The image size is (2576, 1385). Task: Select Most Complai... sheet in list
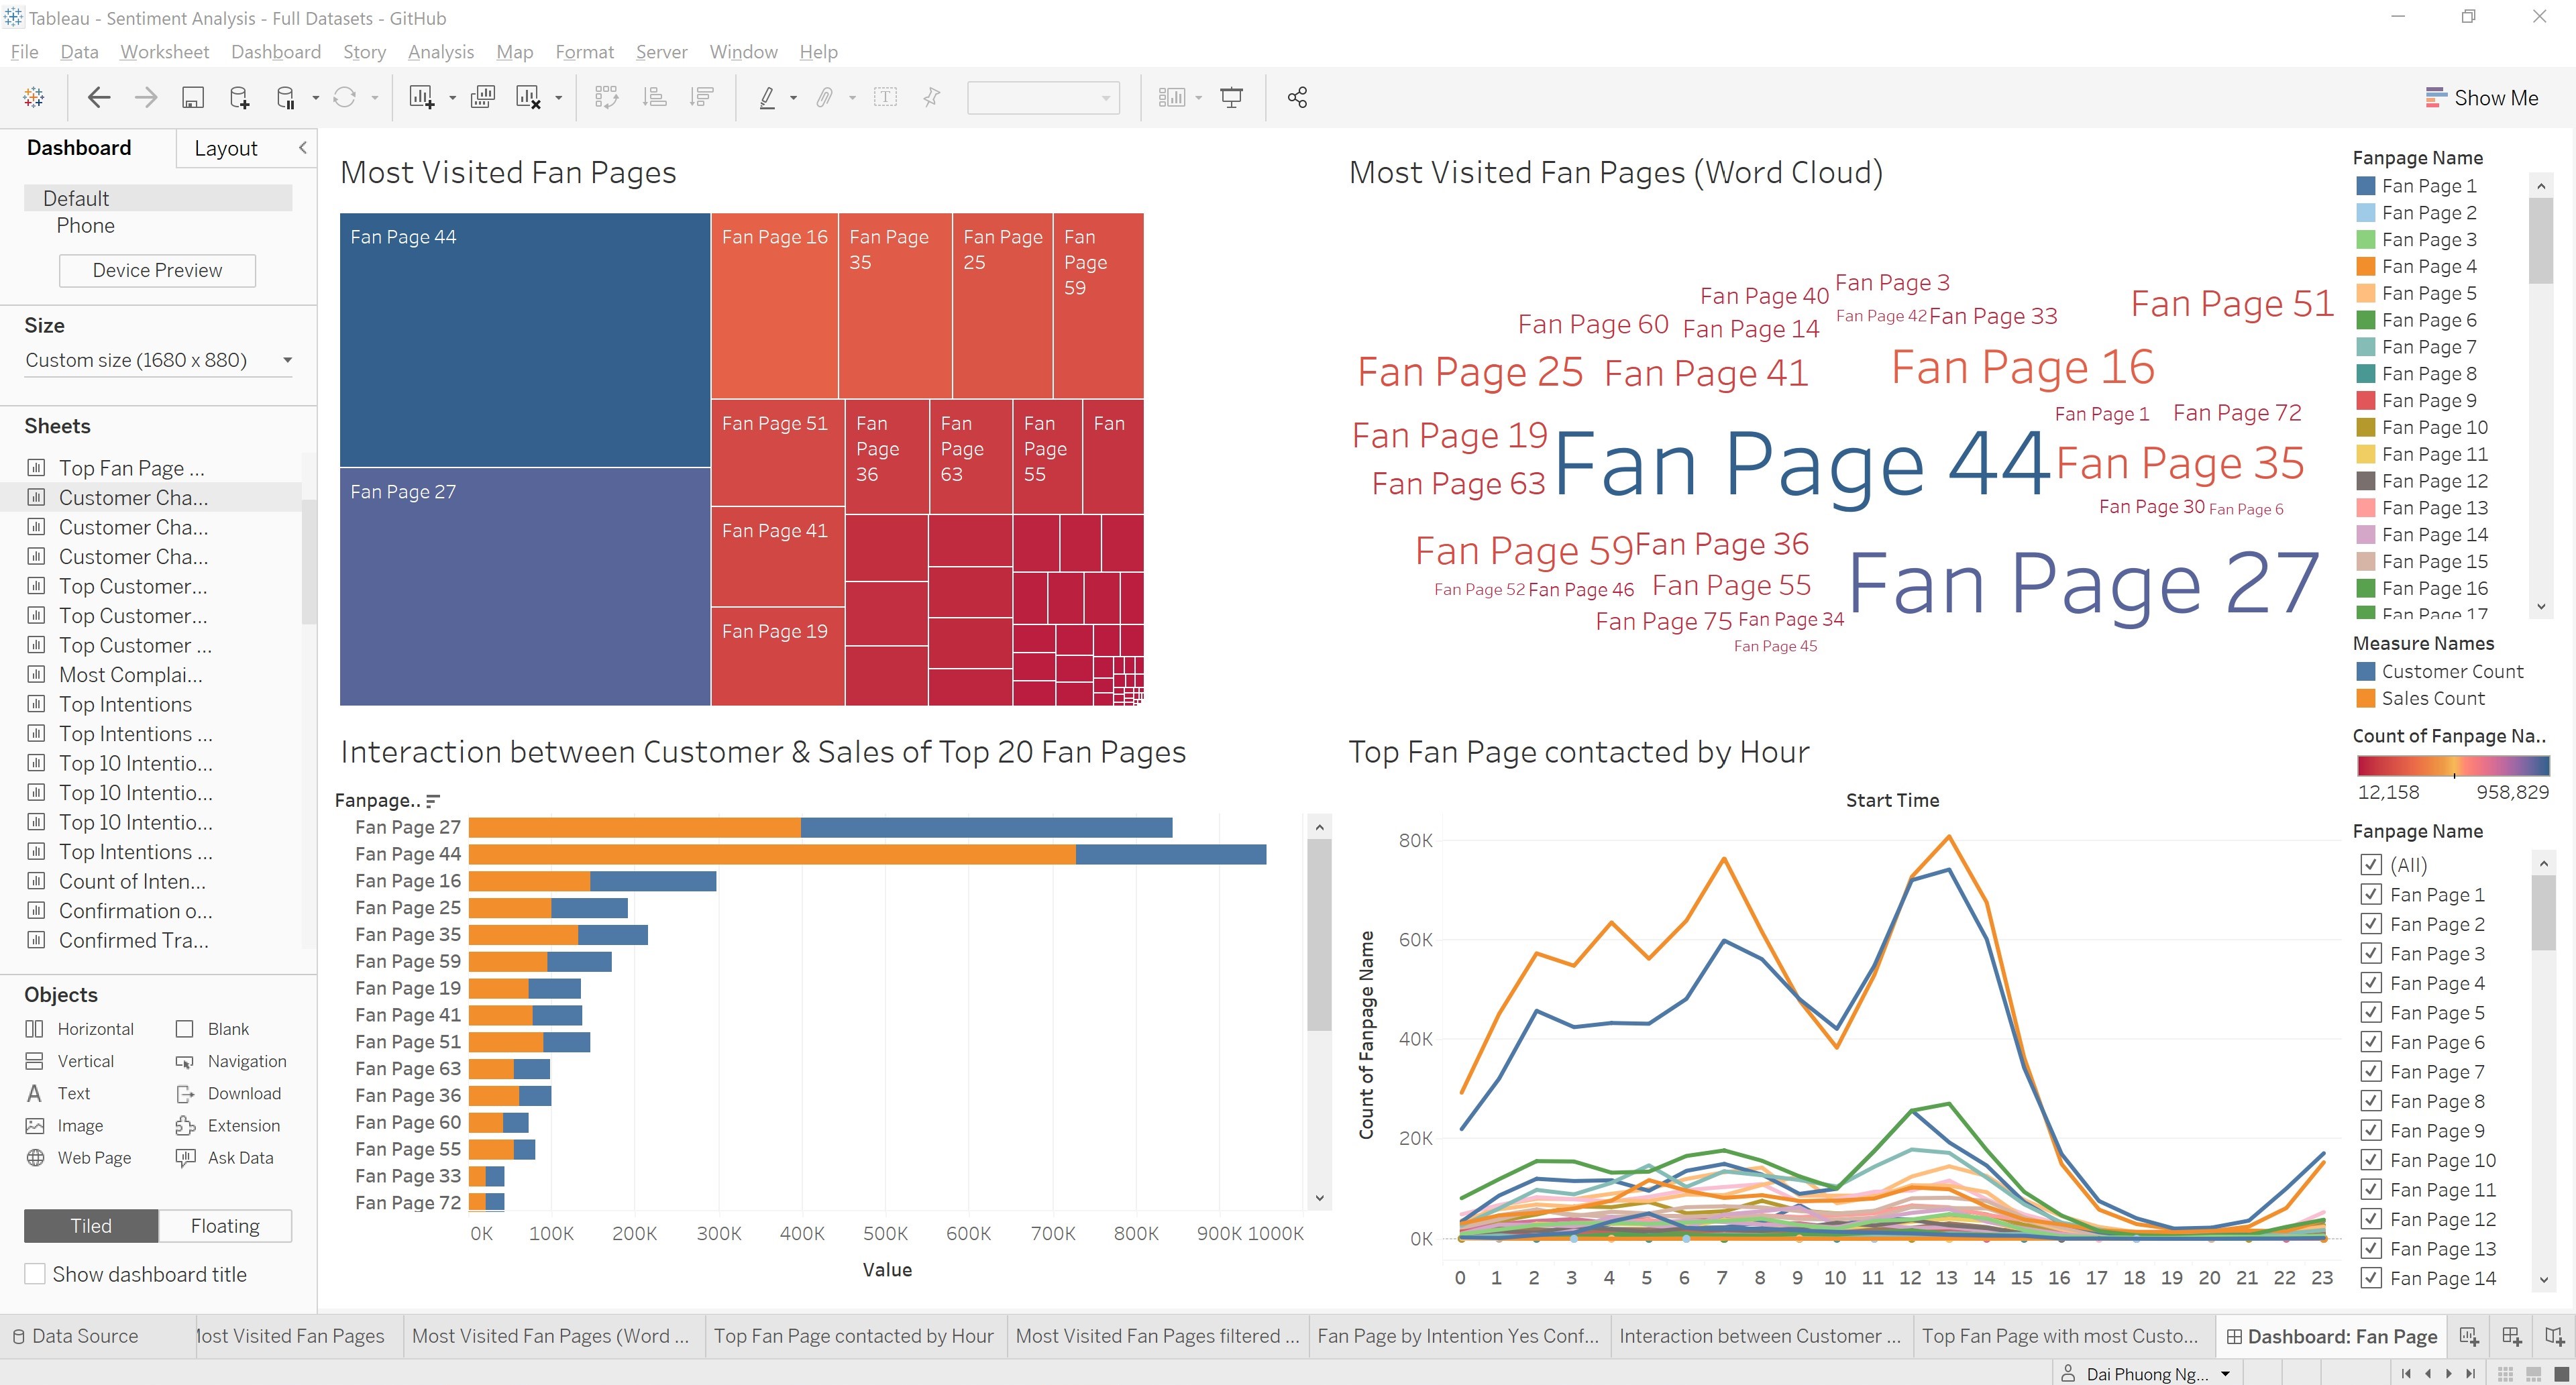coord(131,675)
